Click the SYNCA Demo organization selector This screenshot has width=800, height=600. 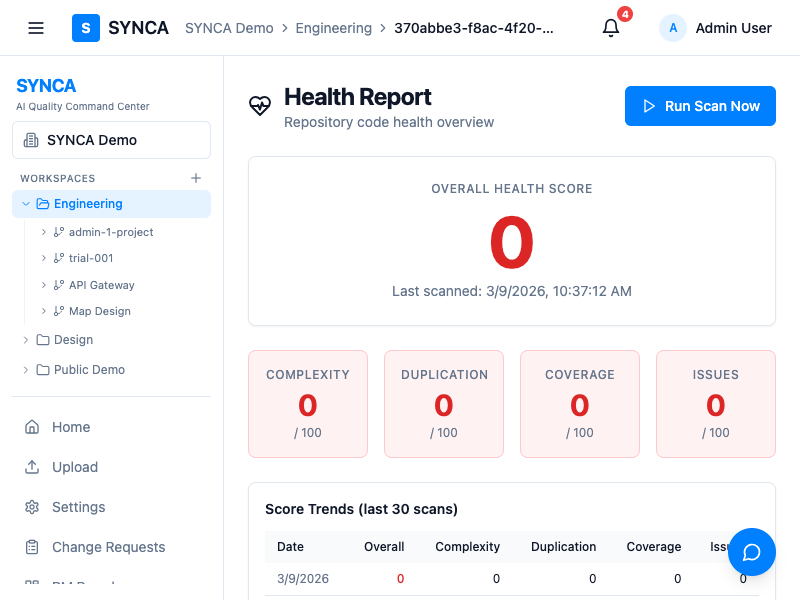click(111, 140)
